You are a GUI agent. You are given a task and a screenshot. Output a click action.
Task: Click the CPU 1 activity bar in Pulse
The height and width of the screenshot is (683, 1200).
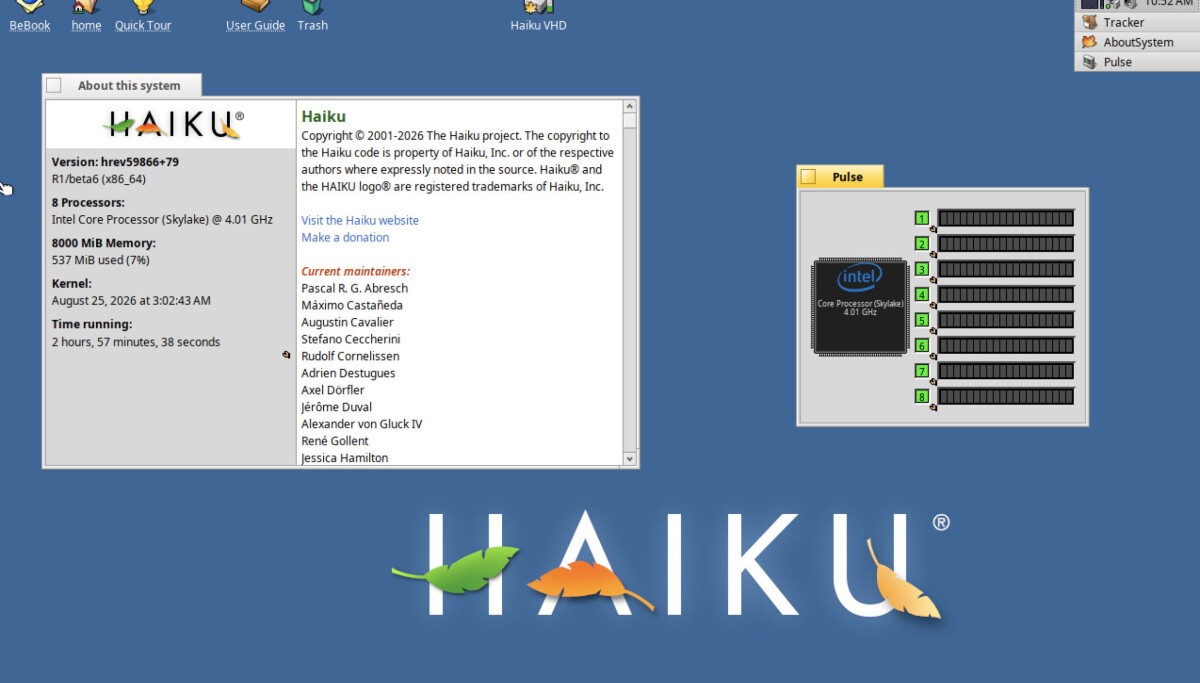click(x=1005, y=218)
